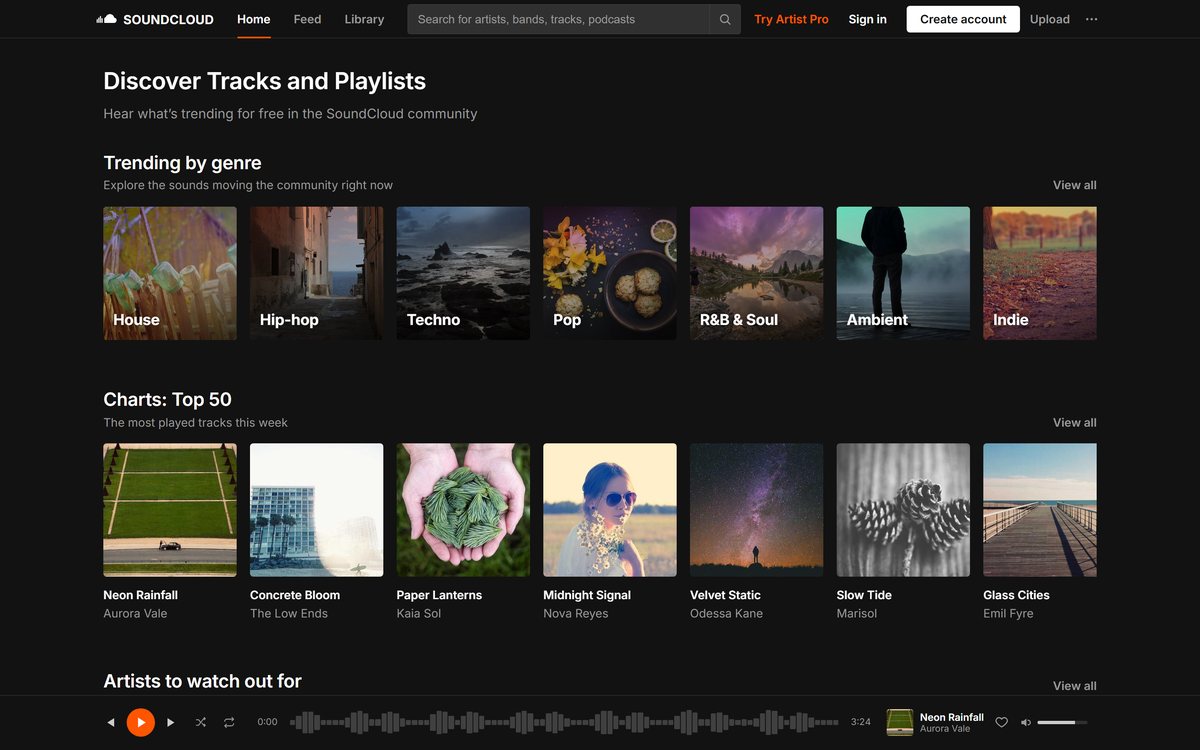Focus the search input field

(559, 19)
